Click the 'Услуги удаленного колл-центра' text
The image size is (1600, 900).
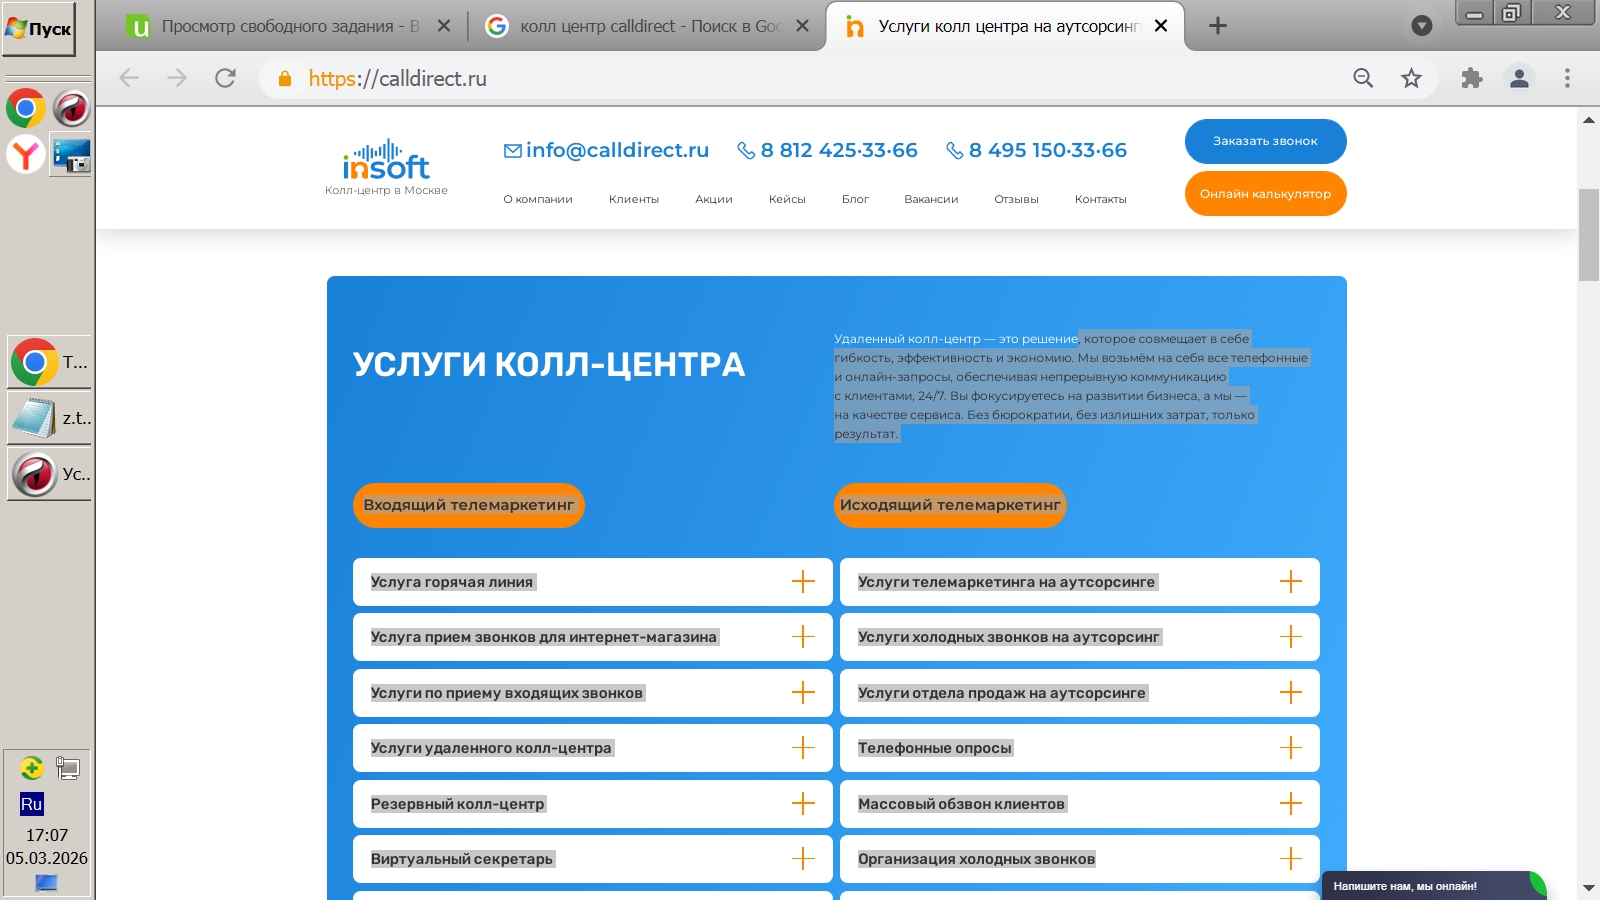pyautogui.click(x=491, y=748)
